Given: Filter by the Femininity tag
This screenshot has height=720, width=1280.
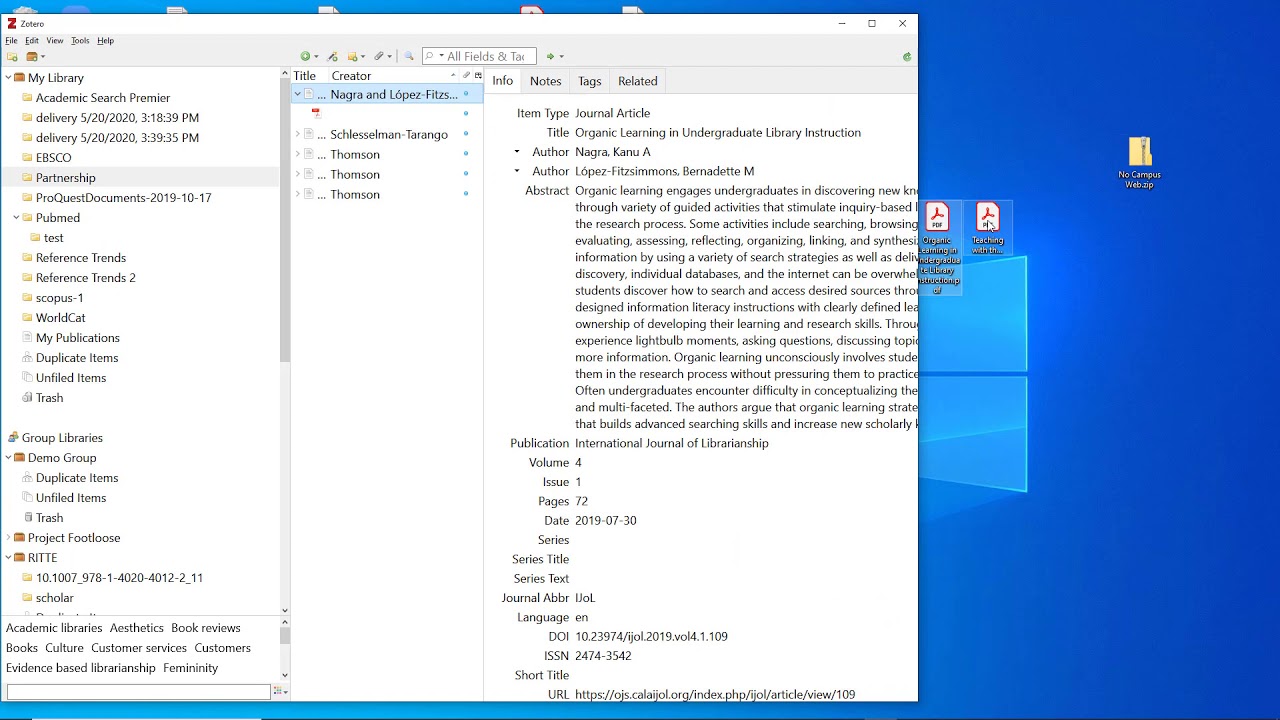Looking at the screenshot, I should click(191, 668).
